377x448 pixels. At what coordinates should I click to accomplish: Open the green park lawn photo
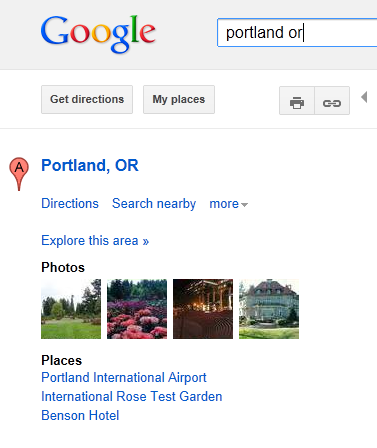71,309
